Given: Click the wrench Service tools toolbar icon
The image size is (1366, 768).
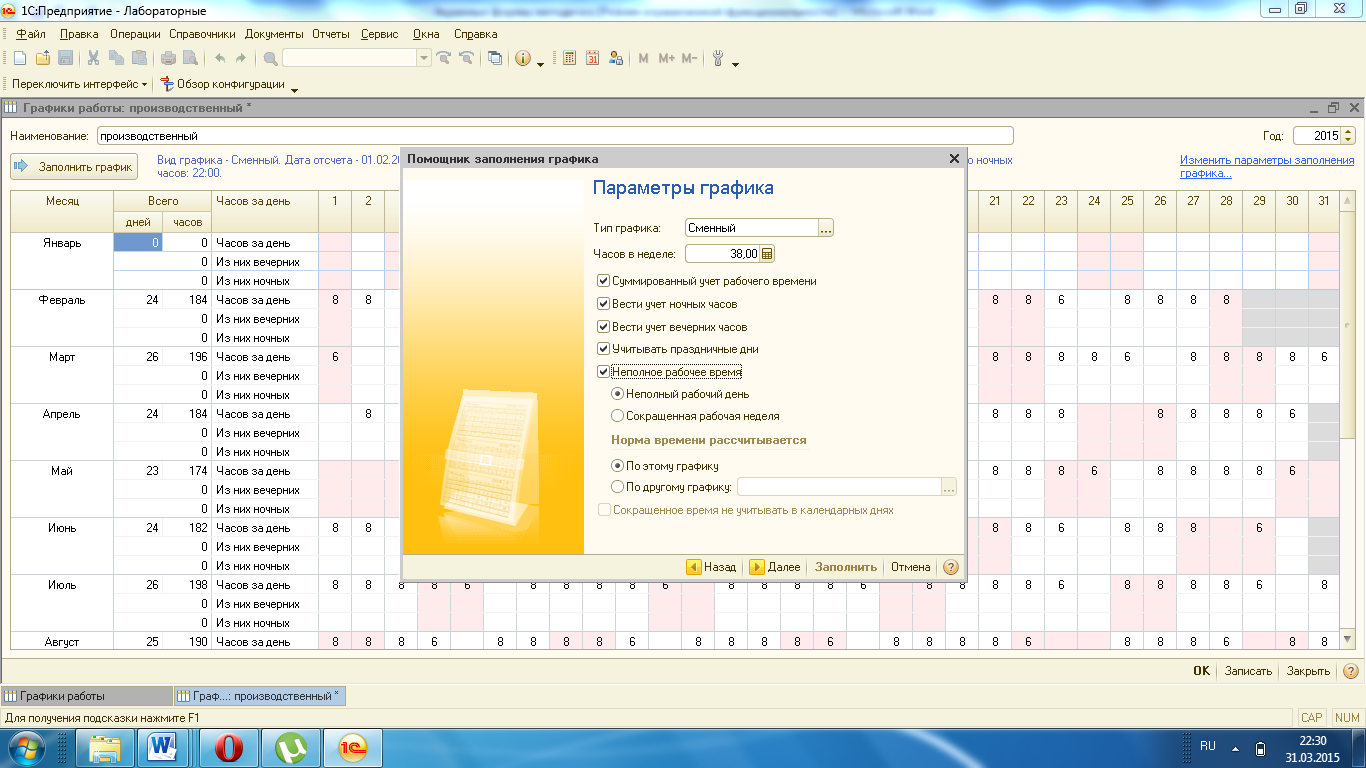Looking at the screenshot, I should tap(718, 58).
